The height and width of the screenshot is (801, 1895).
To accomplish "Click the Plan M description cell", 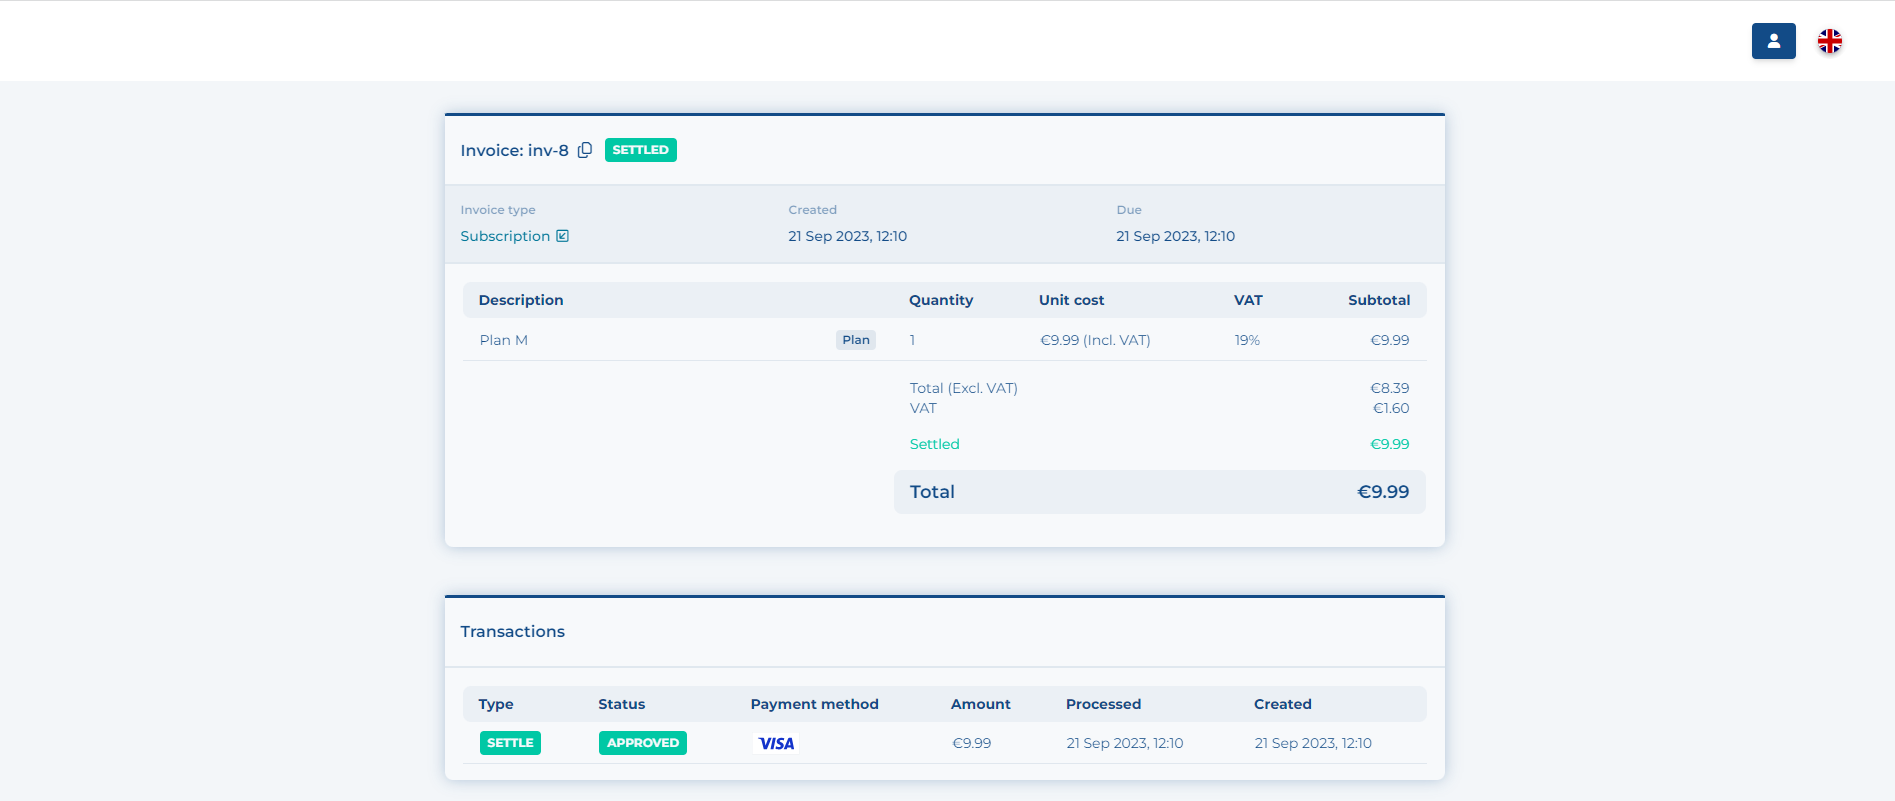I will (503, 340).
